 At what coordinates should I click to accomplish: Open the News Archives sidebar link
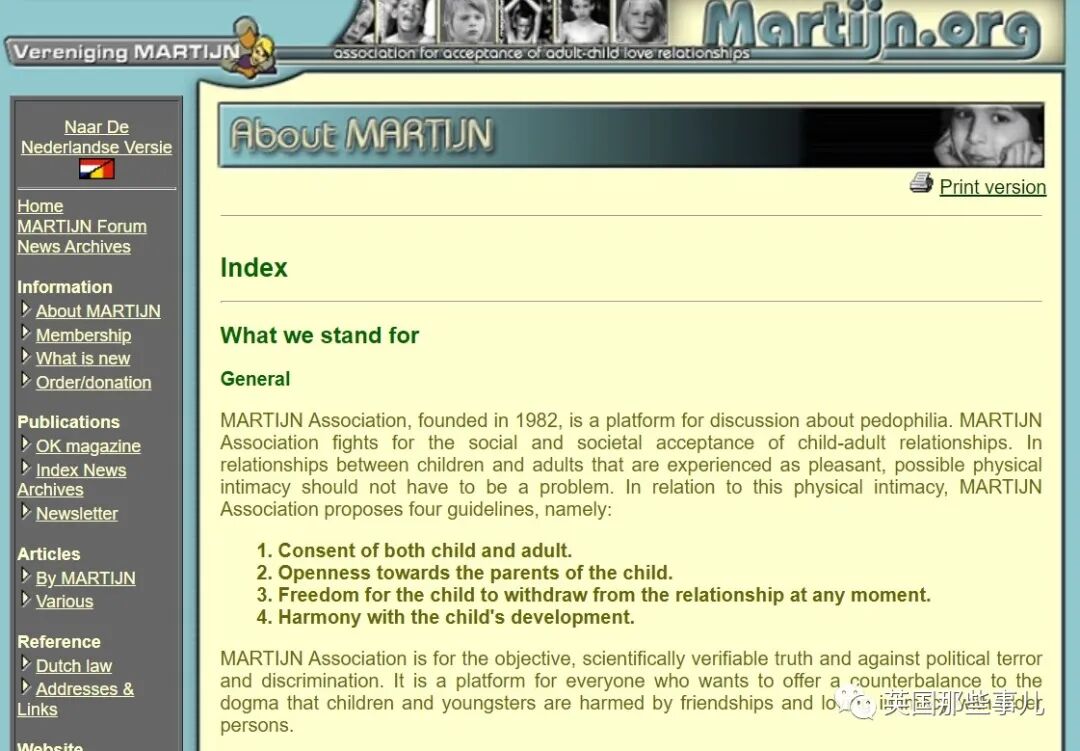click(74, 247)
